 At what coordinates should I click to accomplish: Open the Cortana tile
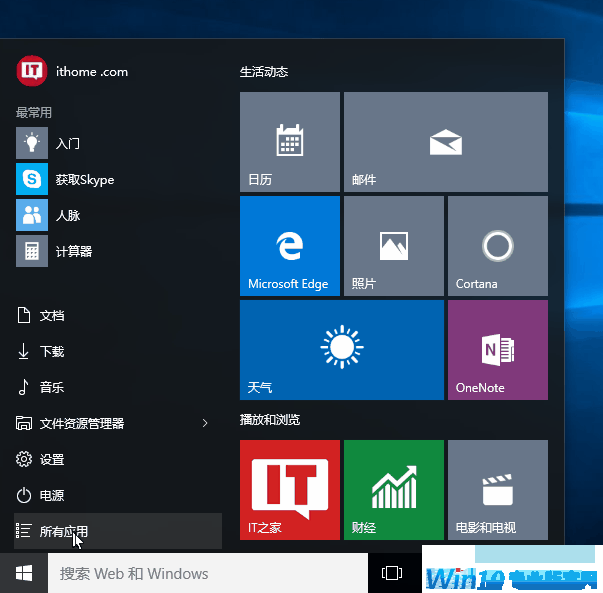click(x=497, y=246)
